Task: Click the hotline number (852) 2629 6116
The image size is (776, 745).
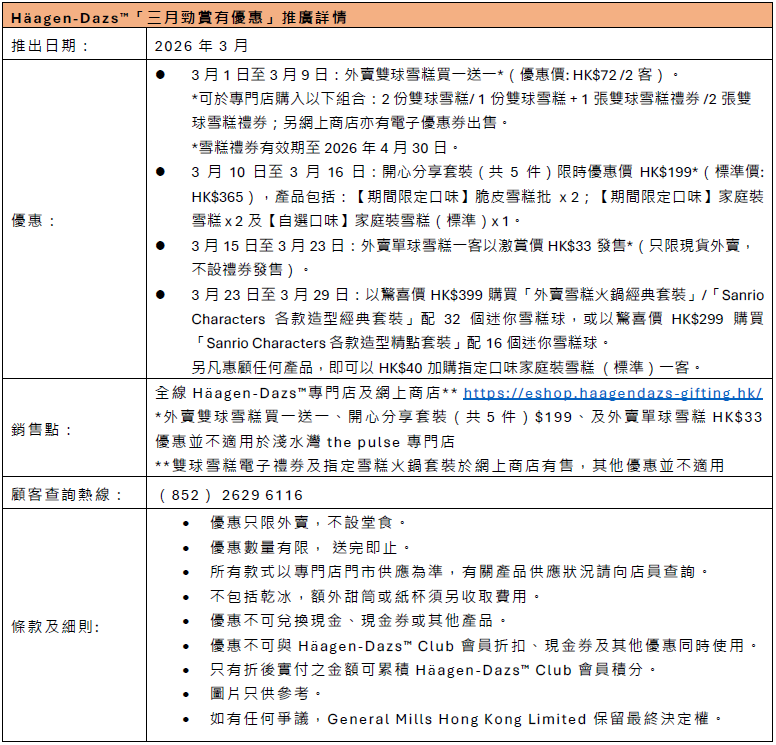Action: (231, 494)
